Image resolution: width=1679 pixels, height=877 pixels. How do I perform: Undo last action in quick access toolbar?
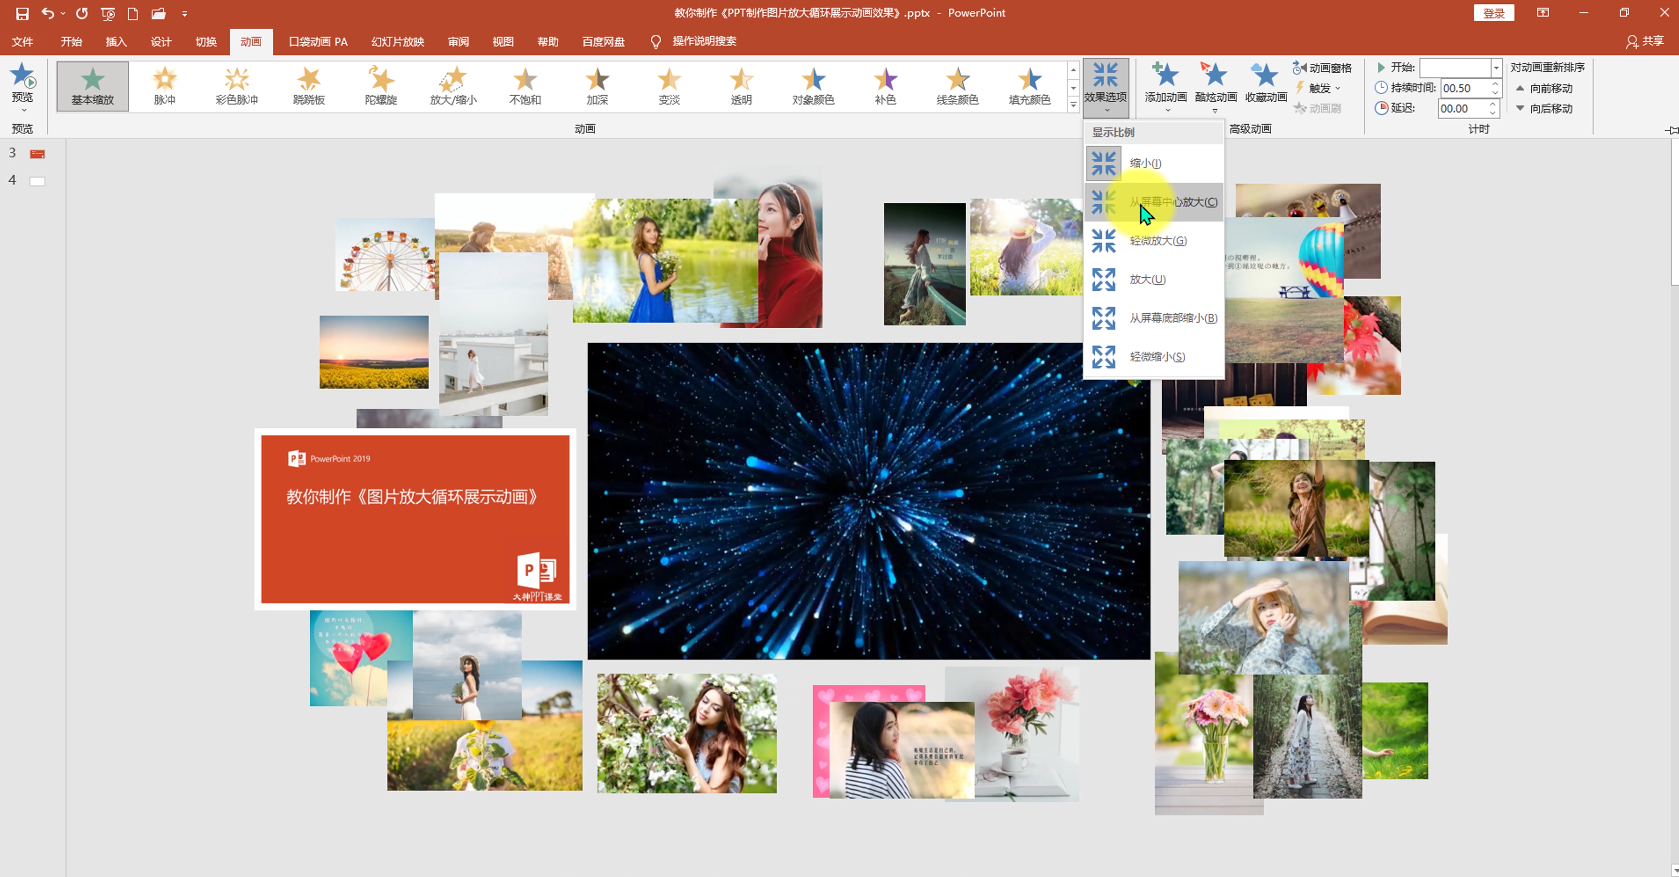pos(47,13)
